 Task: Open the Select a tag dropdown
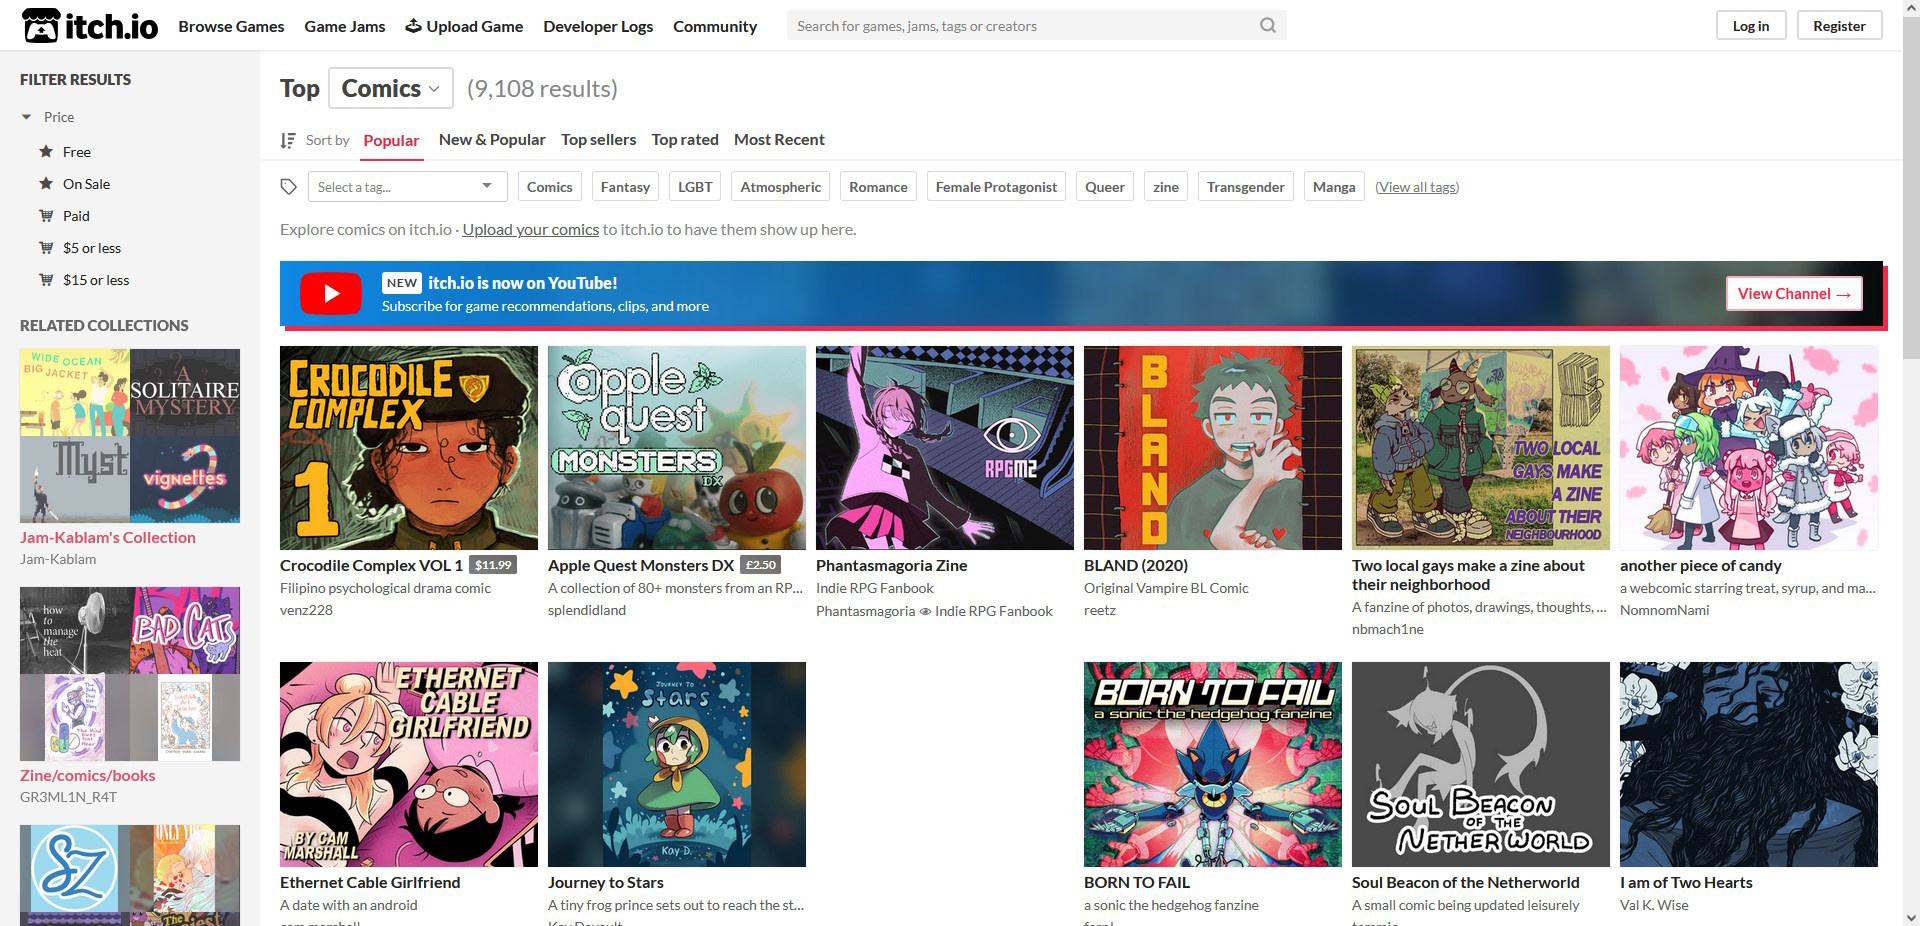click(406, 187)
